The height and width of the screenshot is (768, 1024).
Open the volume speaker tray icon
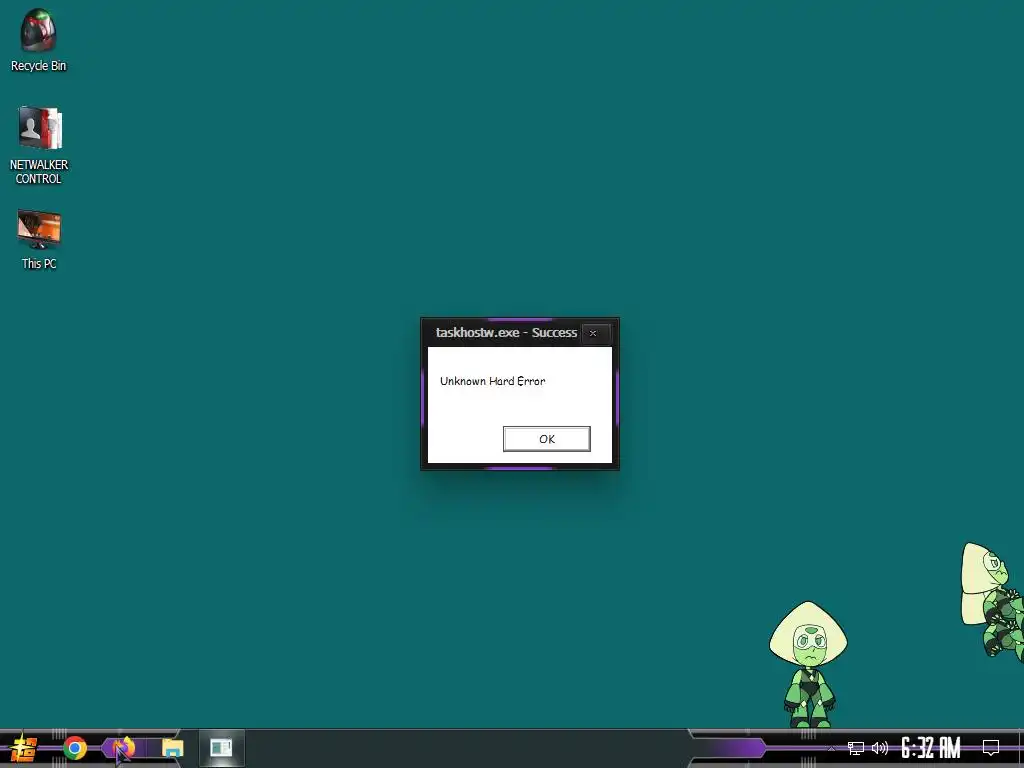(880, 748)
